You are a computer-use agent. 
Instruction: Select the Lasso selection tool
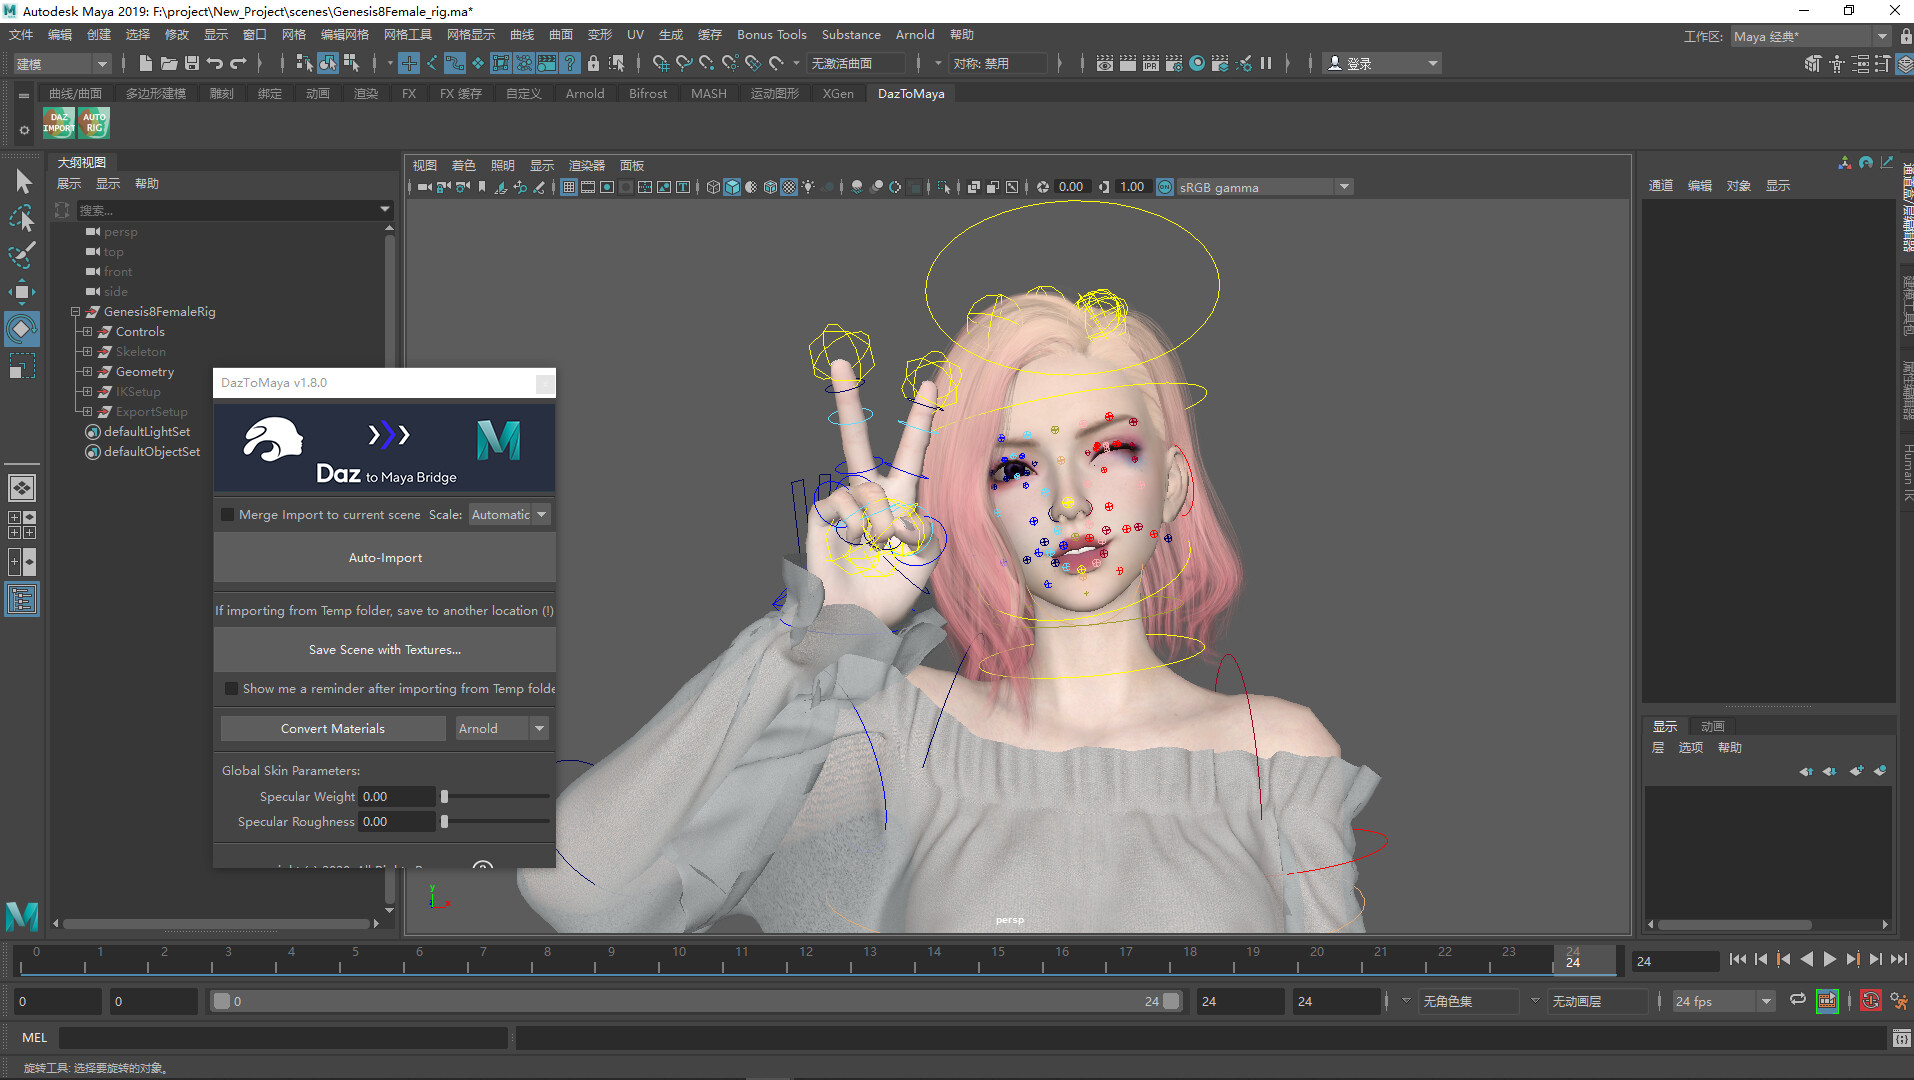coord(22,218)
